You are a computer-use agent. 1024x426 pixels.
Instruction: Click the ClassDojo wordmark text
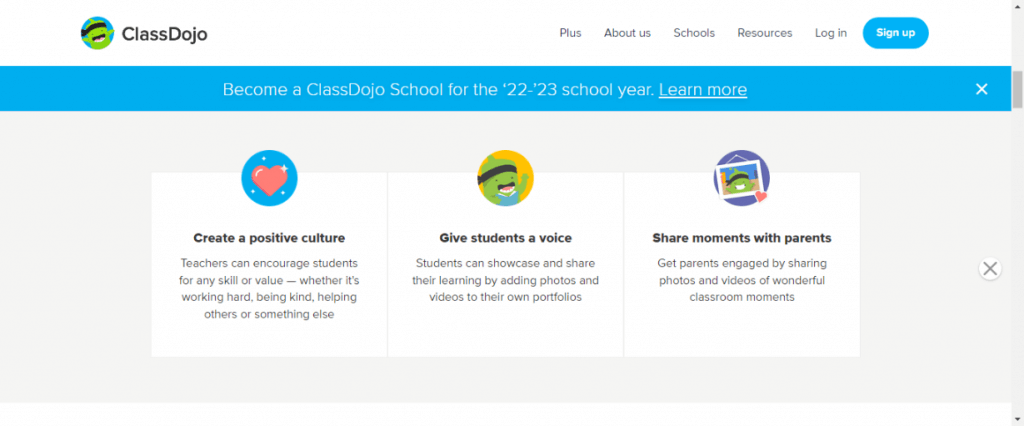click(165, 34)
